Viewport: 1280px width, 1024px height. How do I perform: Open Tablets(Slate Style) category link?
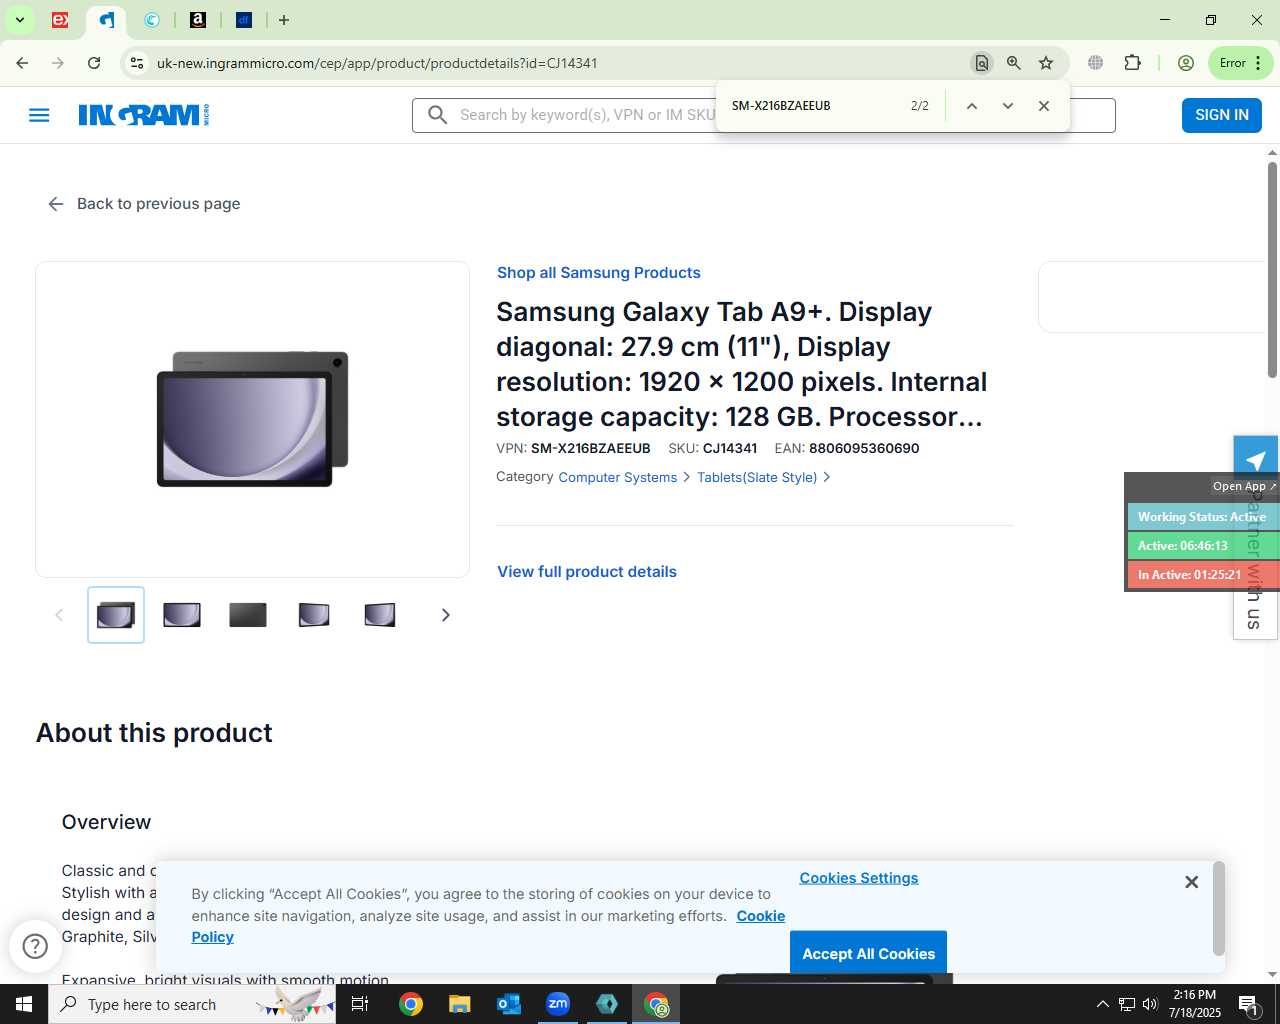click(757, 478)
